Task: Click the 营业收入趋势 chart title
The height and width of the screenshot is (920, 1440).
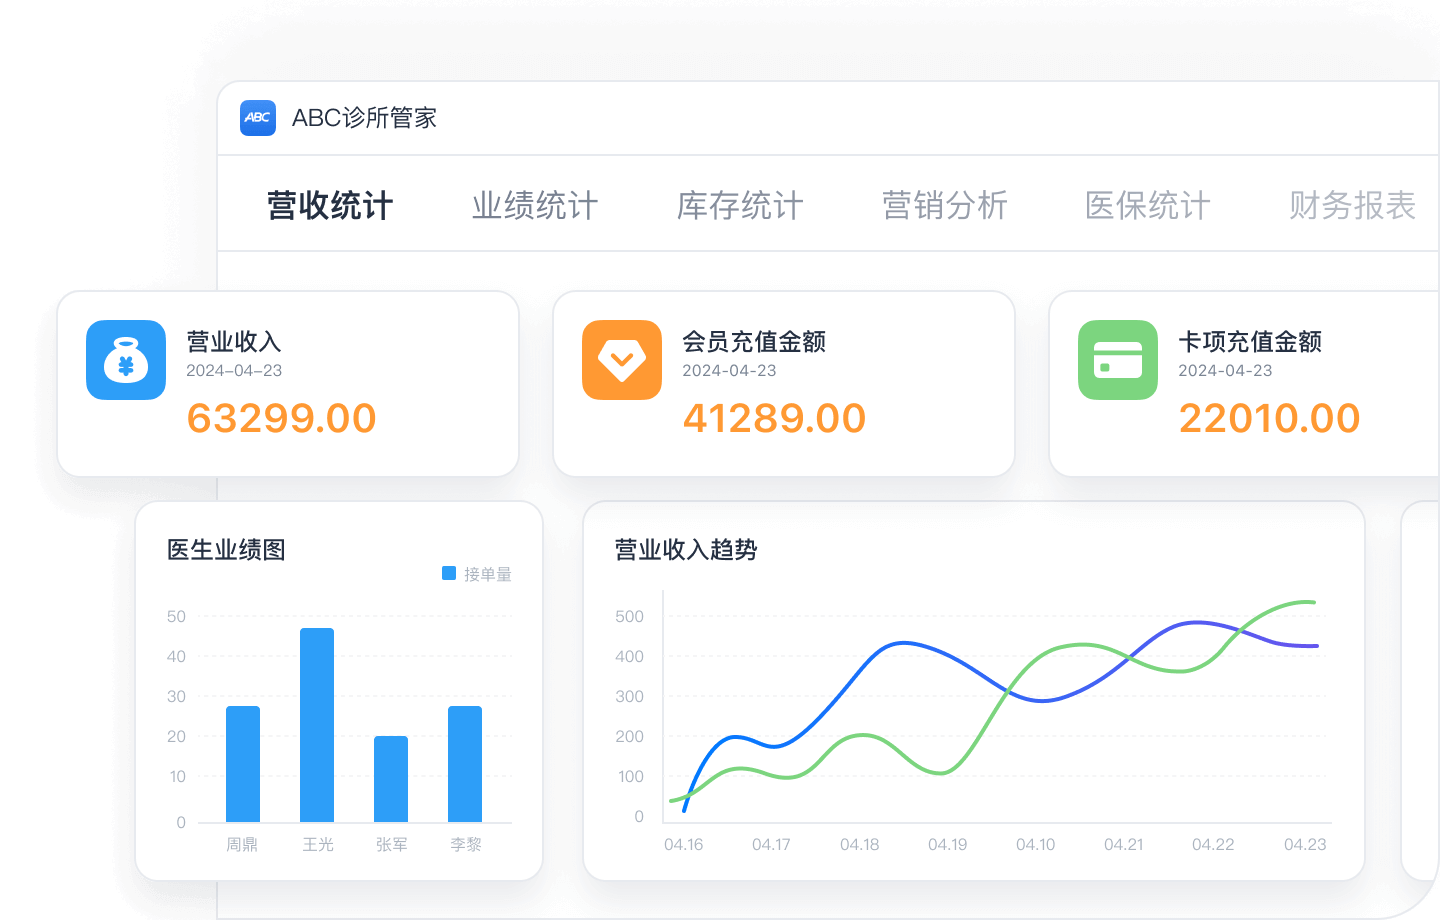Action: click(x=685, y=550)
